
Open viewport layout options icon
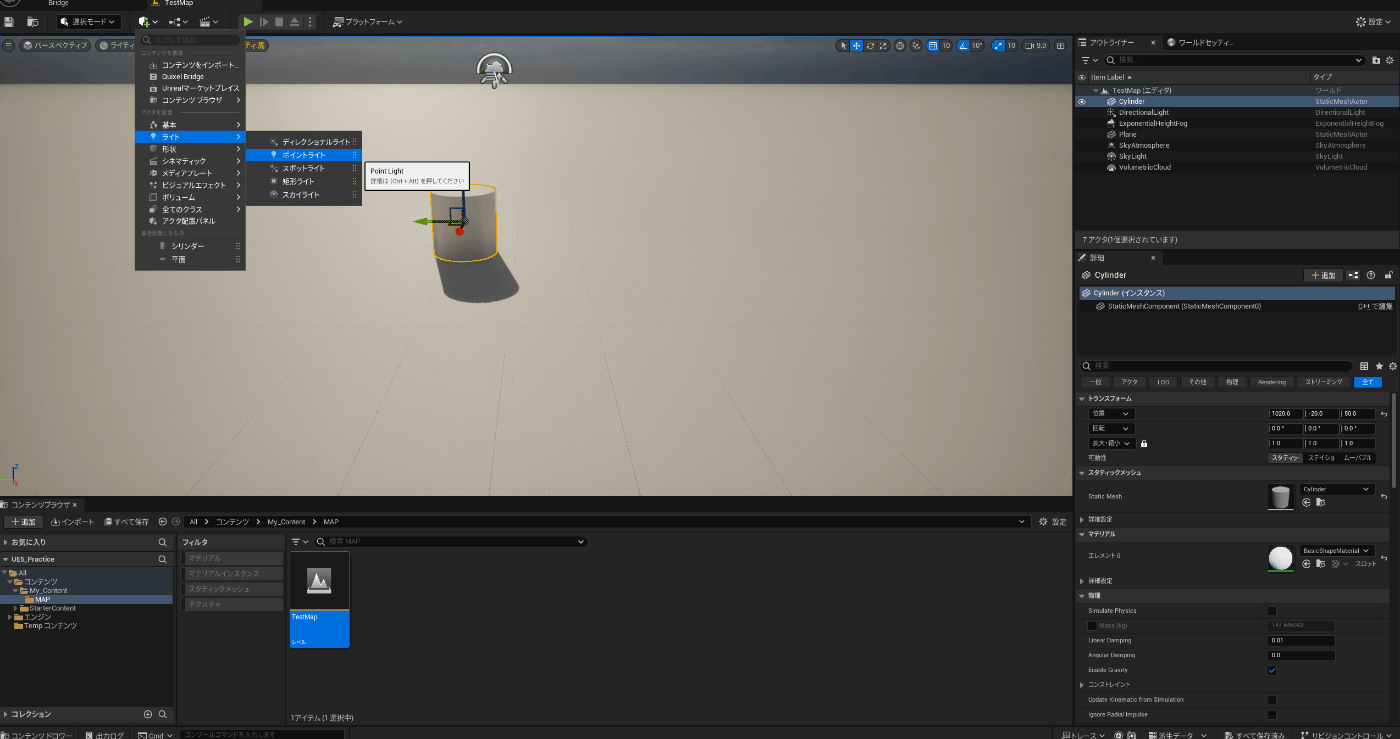click(x=1059, y=45)
